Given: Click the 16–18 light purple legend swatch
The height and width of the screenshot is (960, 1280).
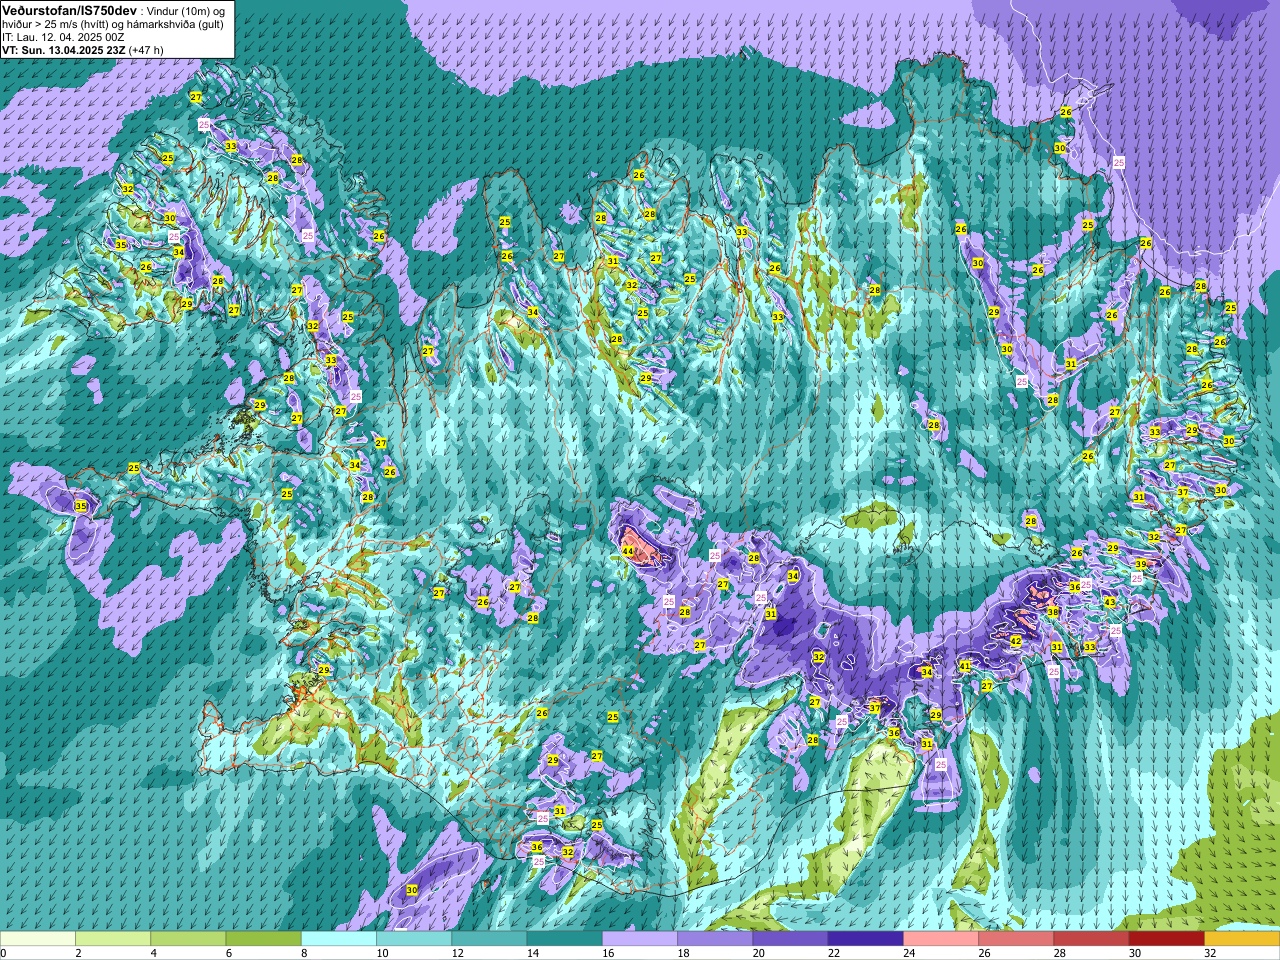Looking at the screenshot, I should (640, 939).
